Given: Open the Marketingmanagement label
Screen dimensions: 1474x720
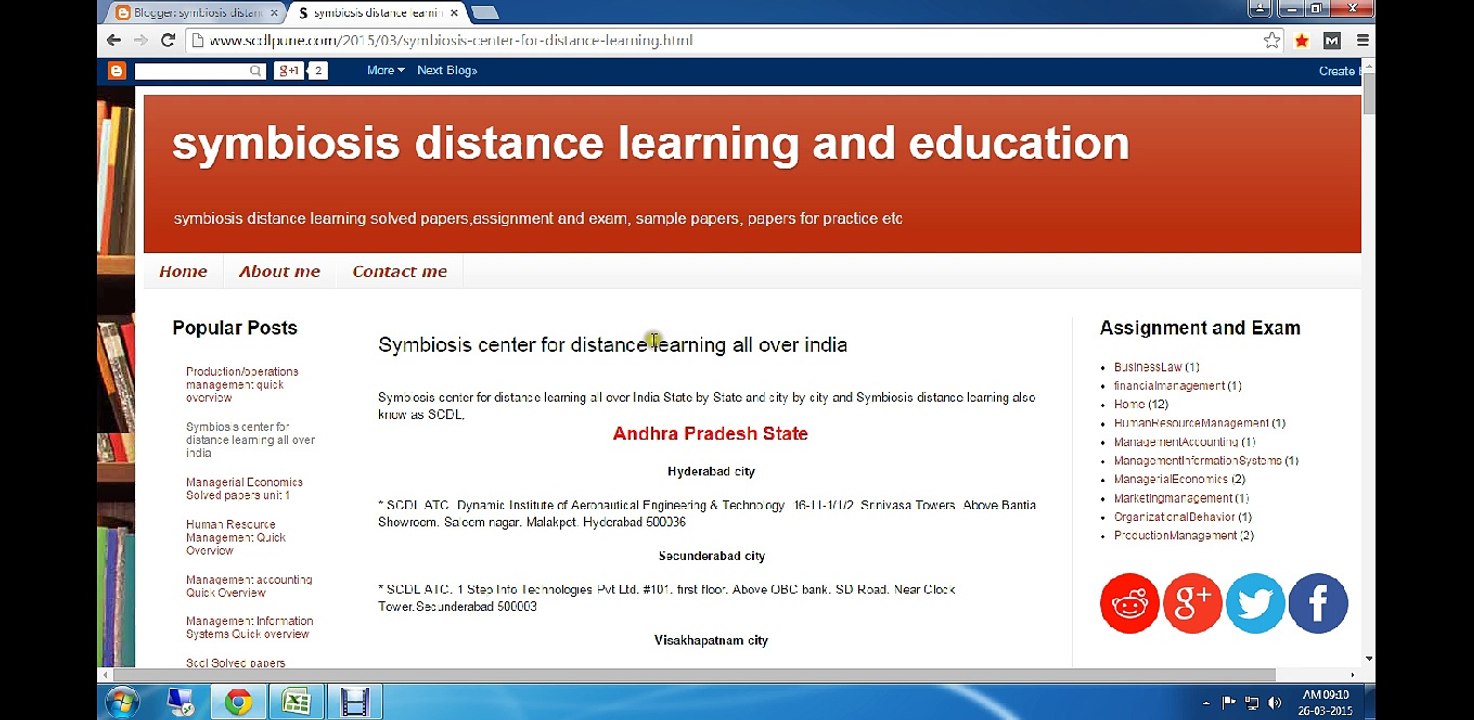Looking at the screenshot, I should tap(1173, 498).
